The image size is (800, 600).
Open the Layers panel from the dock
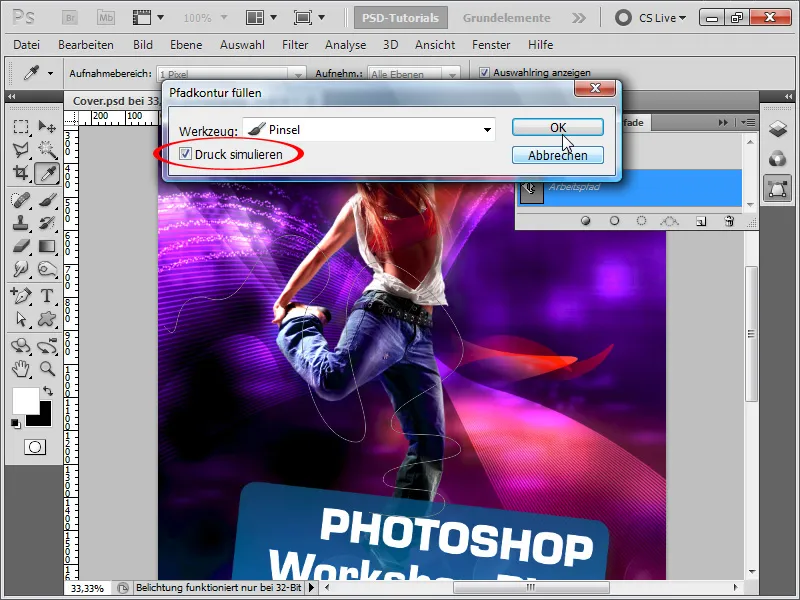point(777,129)
